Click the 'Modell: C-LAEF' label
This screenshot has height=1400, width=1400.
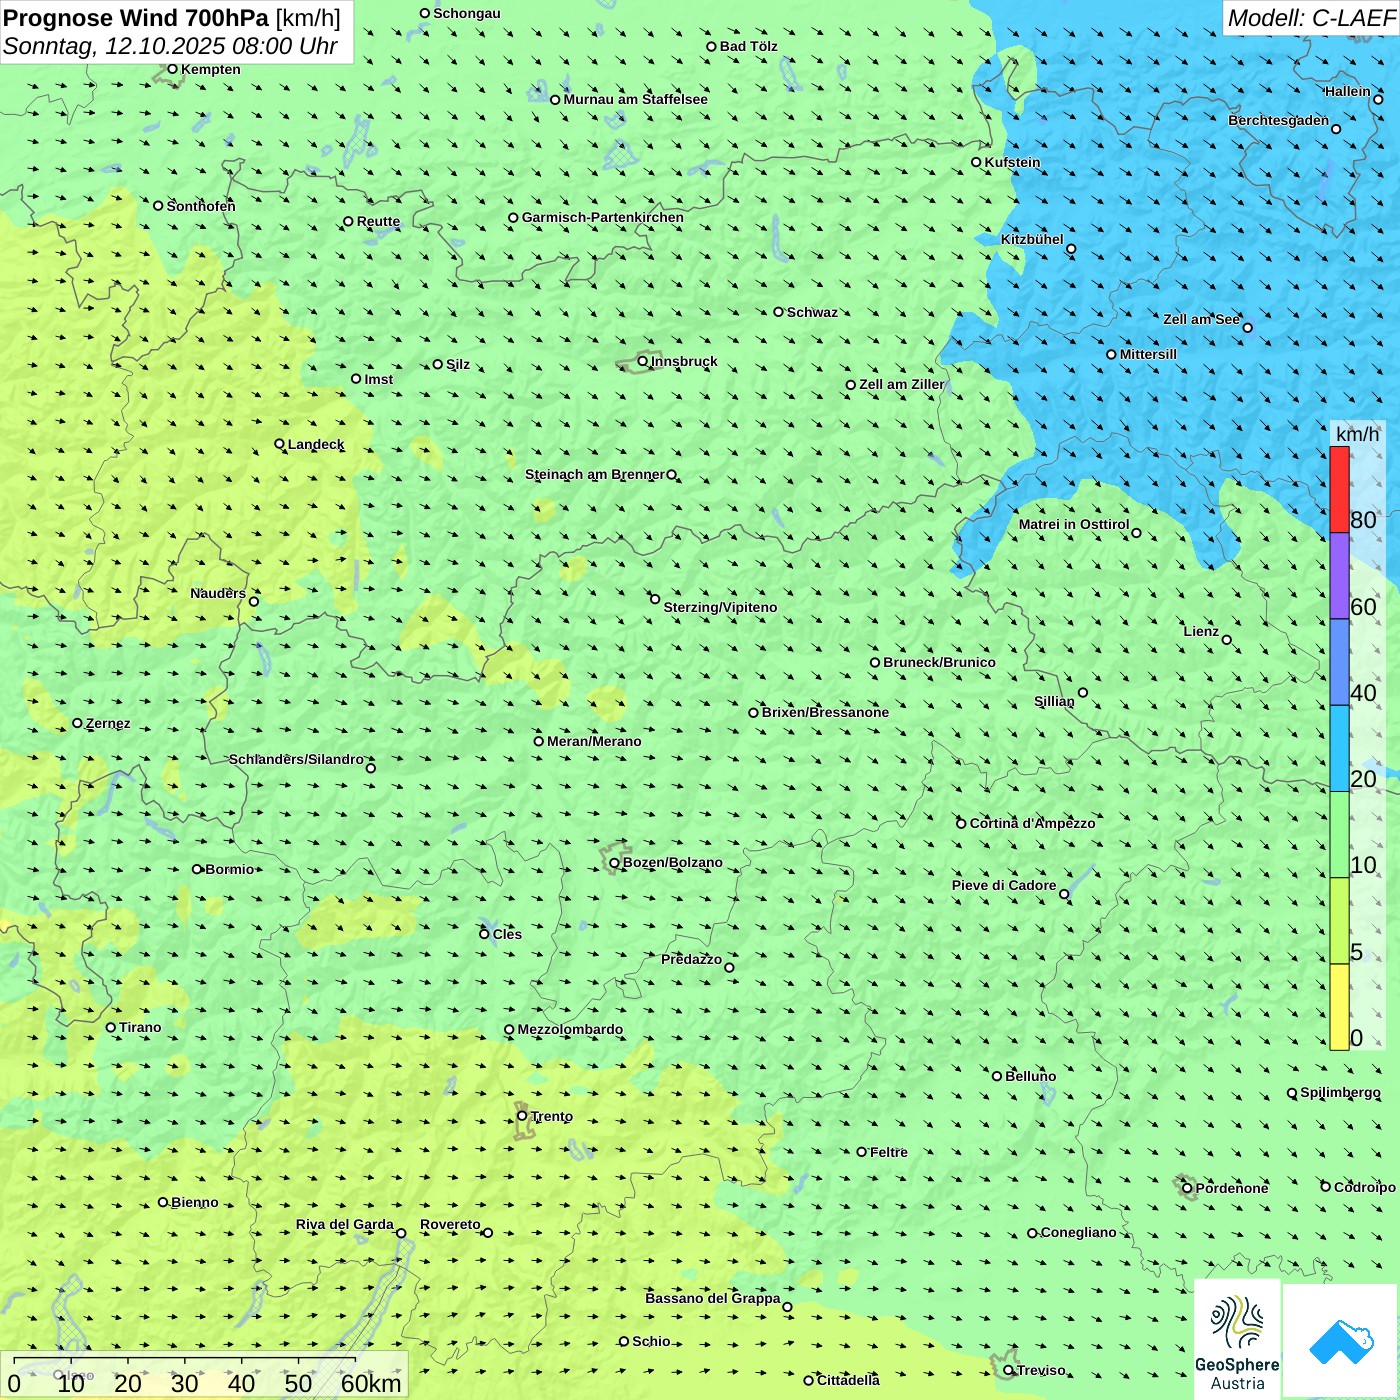[x=1311, y=18]
